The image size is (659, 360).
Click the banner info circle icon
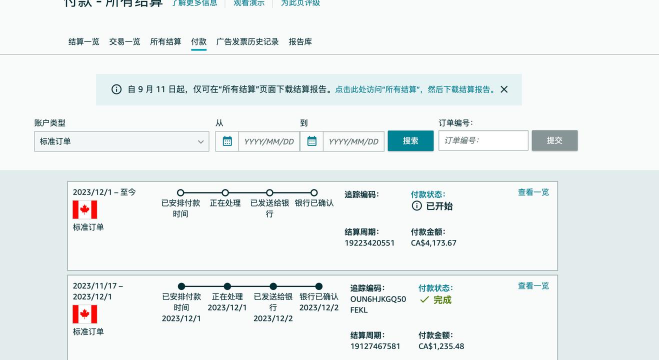click(x=116, y=89)
